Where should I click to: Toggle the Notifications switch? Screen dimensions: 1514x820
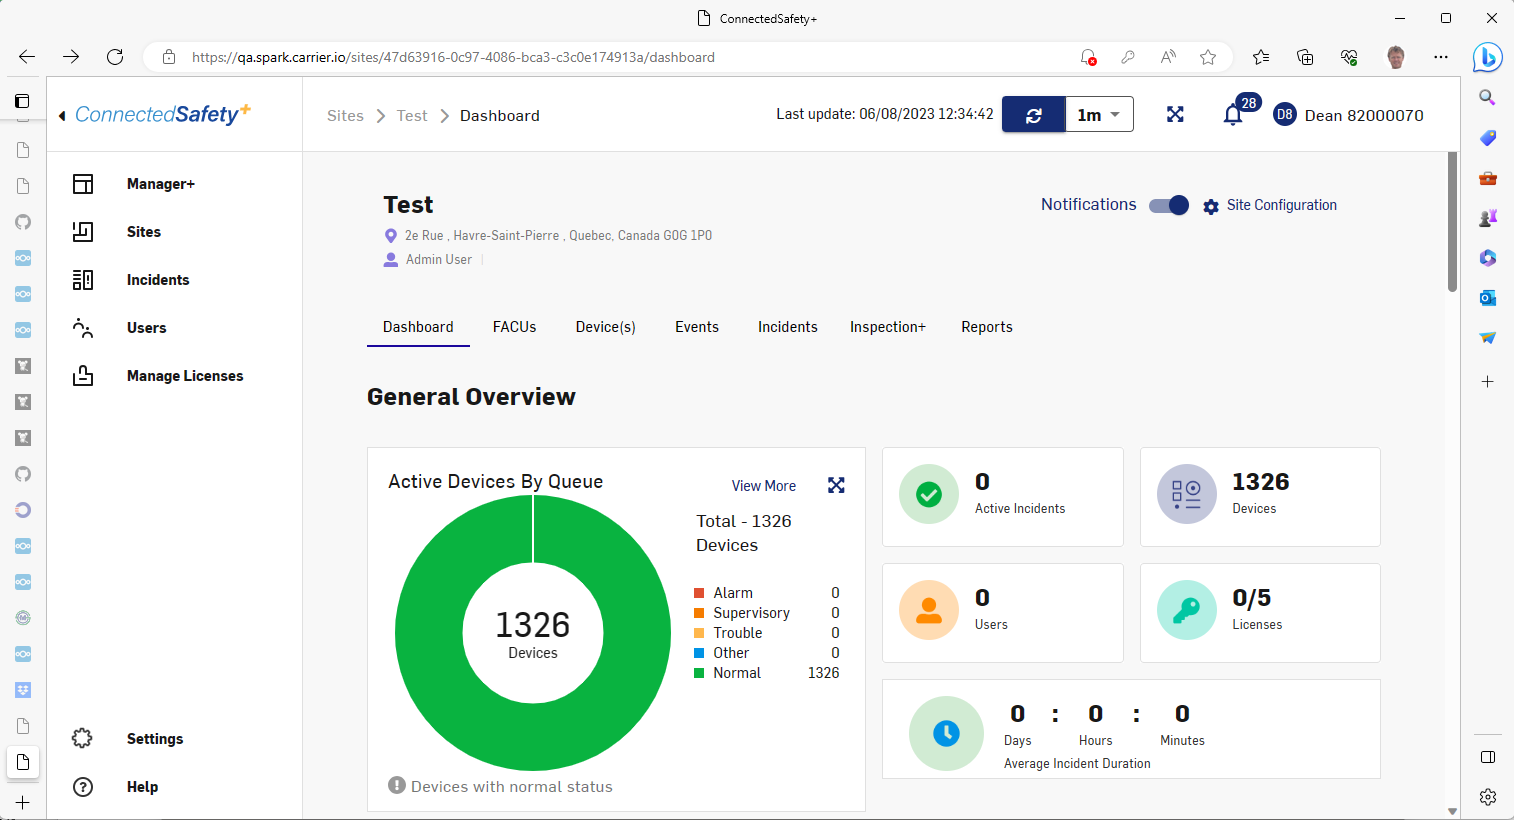[x=1168, y=205]
